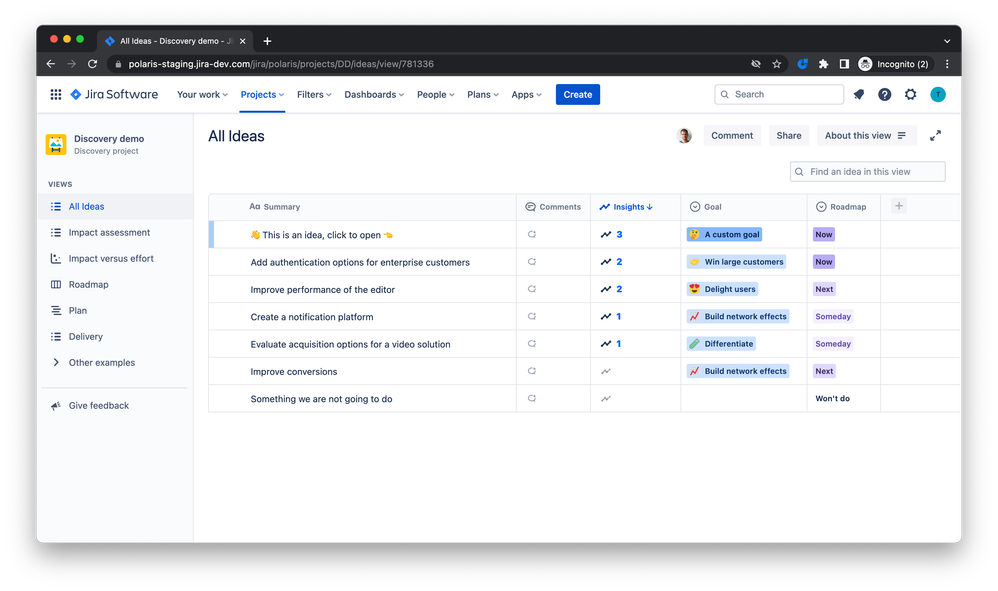Bookmark page with star icon
Screen dimensions: 998x591
point(777,64)
